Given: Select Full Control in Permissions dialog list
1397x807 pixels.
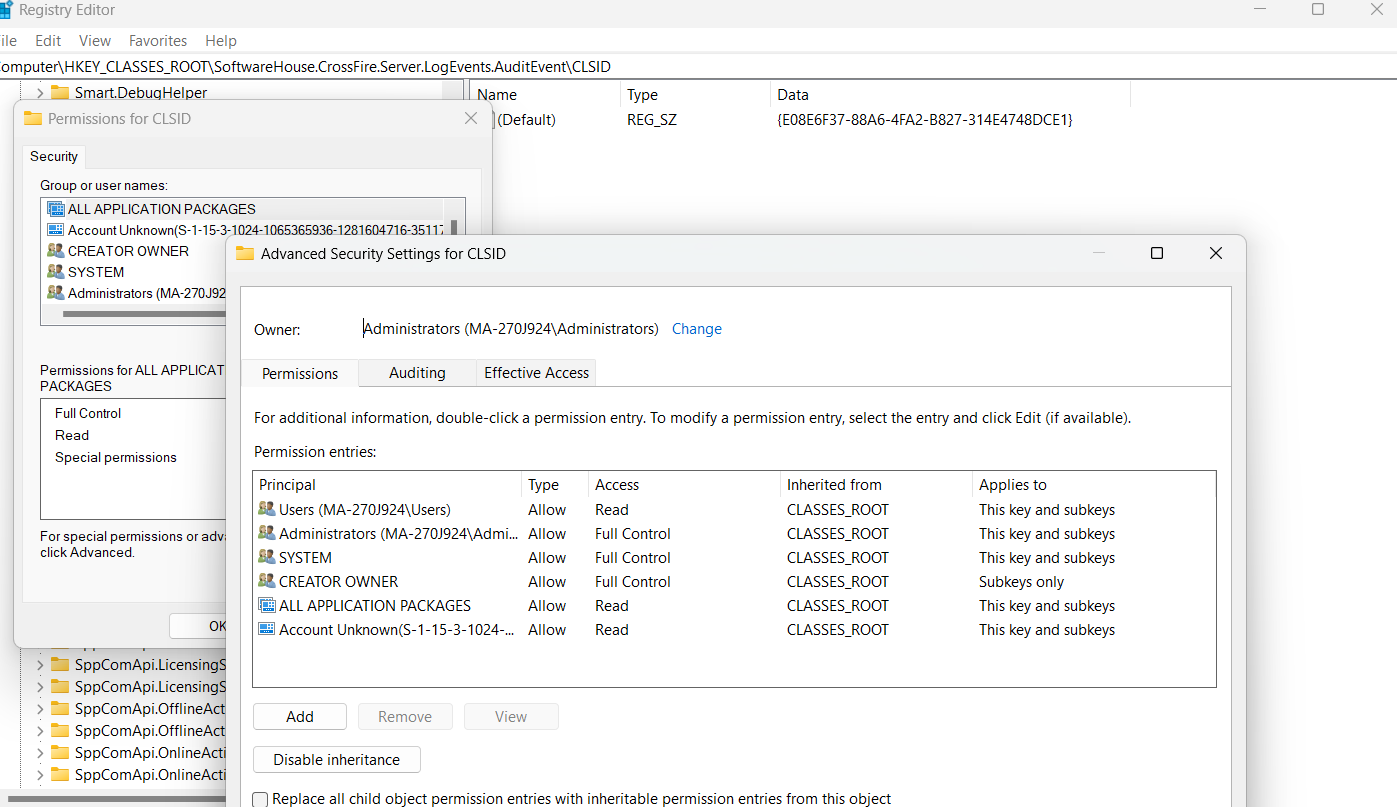Looking at the screenshot, I should 88,414.
